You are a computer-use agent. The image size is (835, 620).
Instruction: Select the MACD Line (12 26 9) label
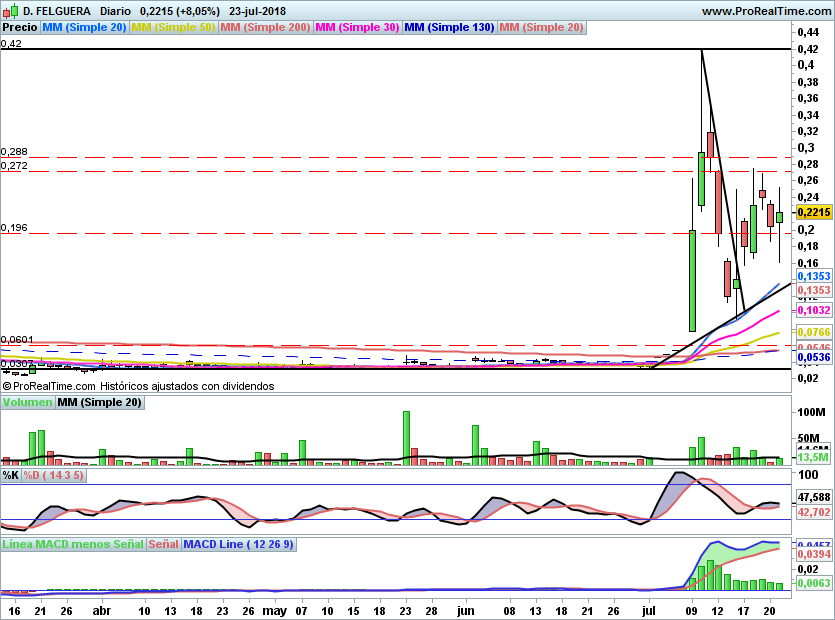pyautogui.click(x=239, y=545)
